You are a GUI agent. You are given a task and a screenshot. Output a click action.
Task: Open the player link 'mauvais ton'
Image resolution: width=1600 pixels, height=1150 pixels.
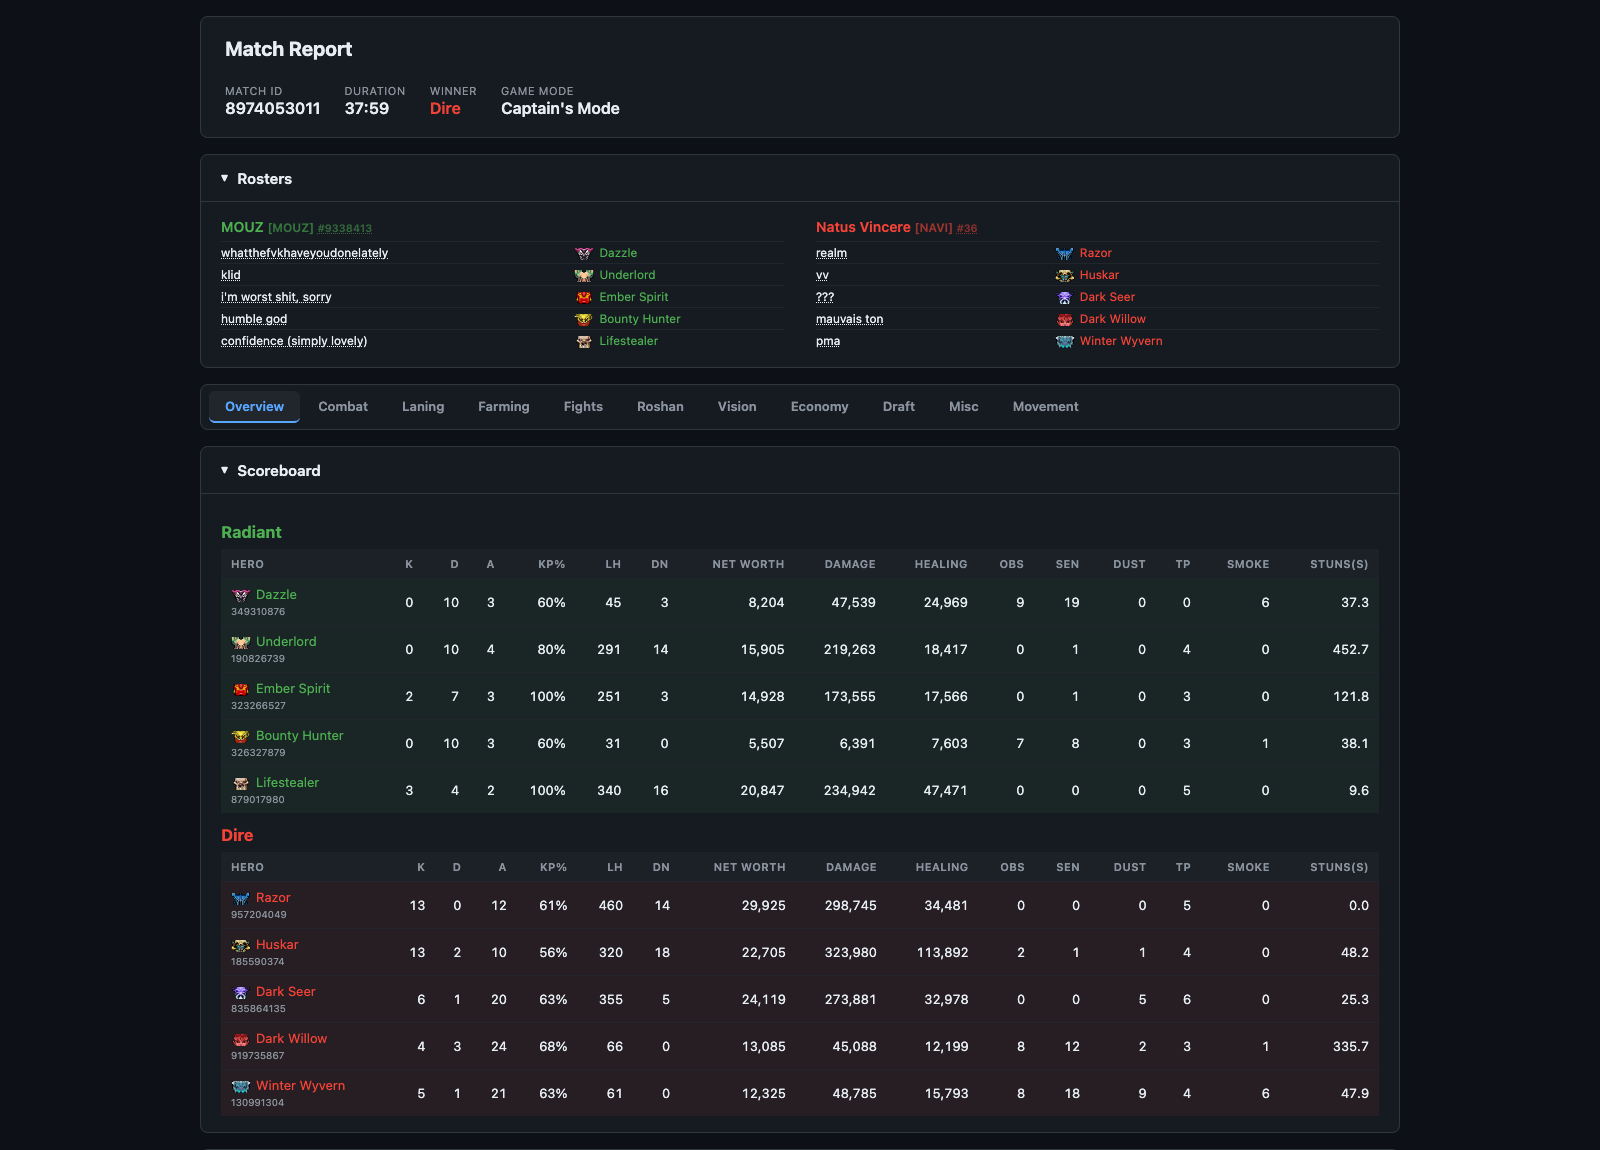849,320
